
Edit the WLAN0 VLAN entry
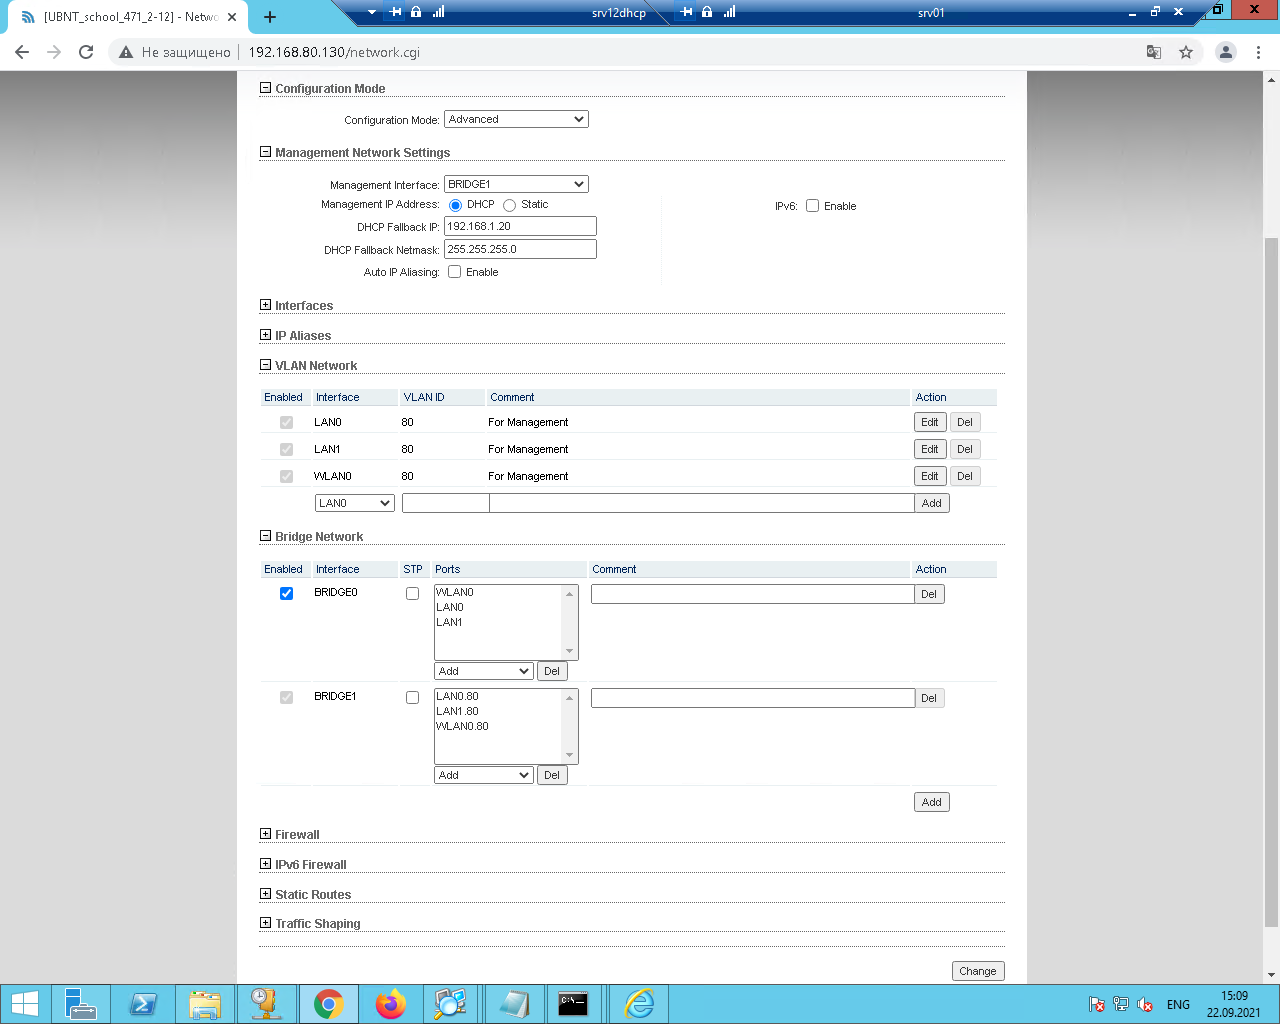930,476
